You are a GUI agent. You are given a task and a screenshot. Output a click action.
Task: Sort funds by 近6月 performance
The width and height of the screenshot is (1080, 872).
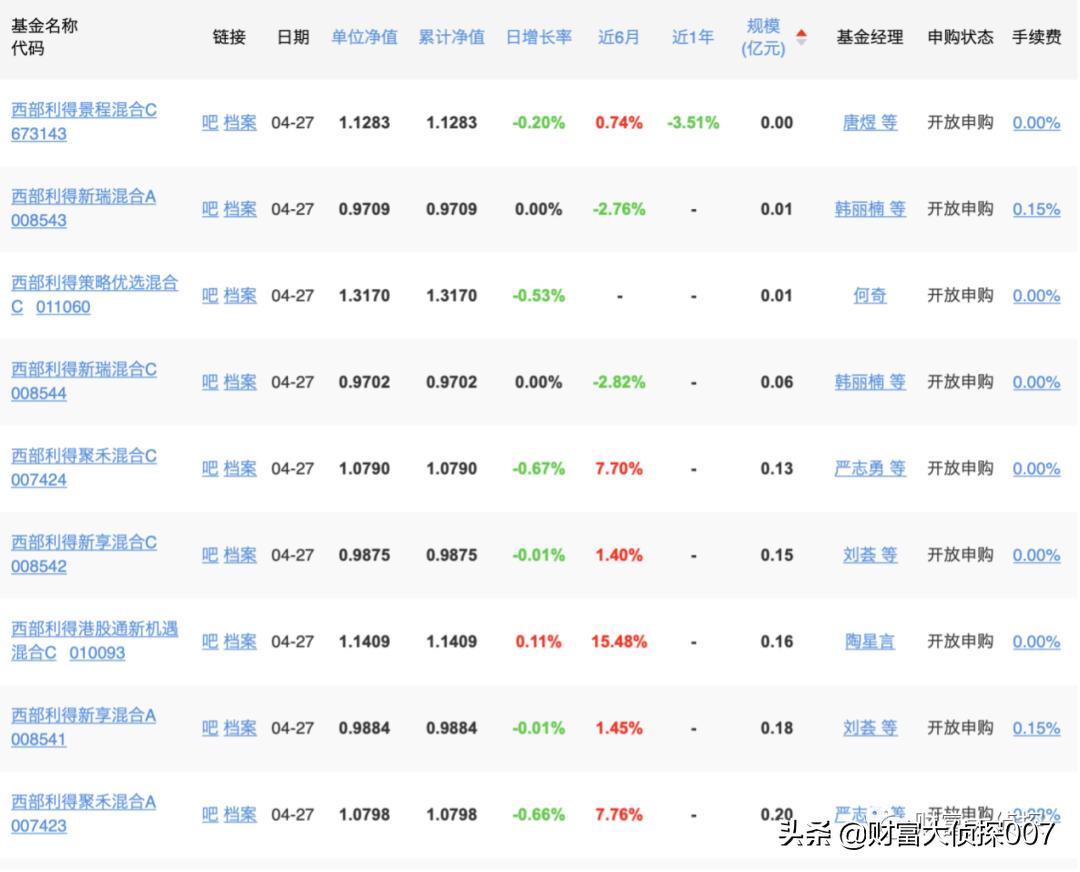[618, 37]
